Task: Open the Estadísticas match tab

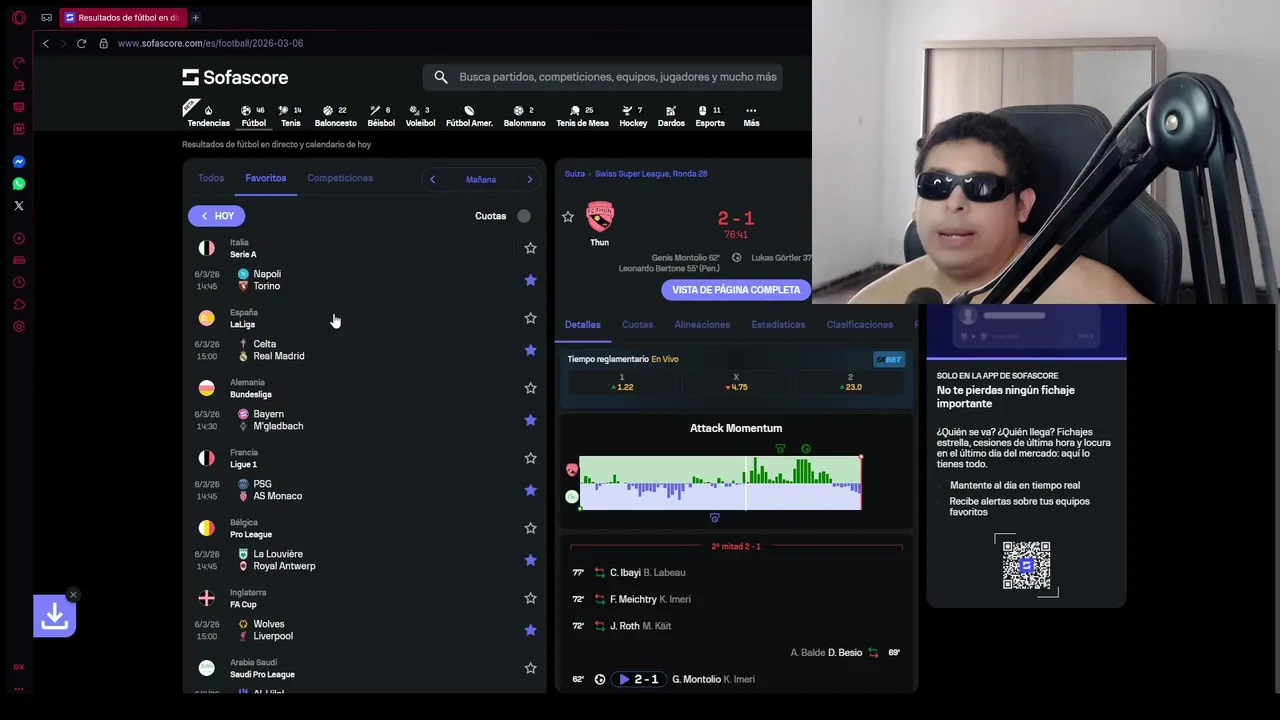Action: pyautogui.click(x=778, y=324)
